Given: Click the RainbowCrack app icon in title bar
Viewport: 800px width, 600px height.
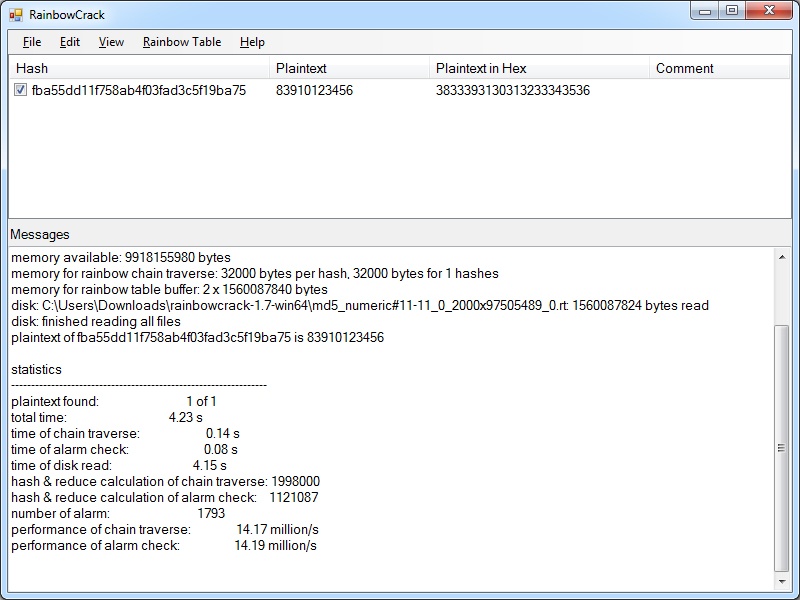Looking at the screenshot, I should (x=16, y=15).
